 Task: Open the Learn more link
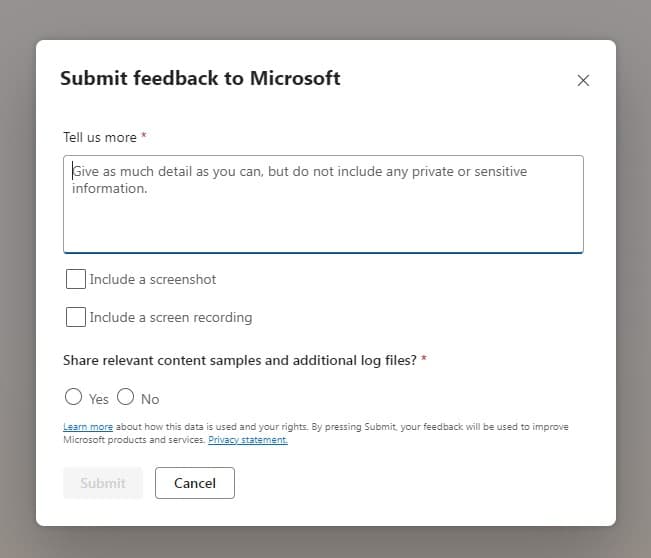88,427
